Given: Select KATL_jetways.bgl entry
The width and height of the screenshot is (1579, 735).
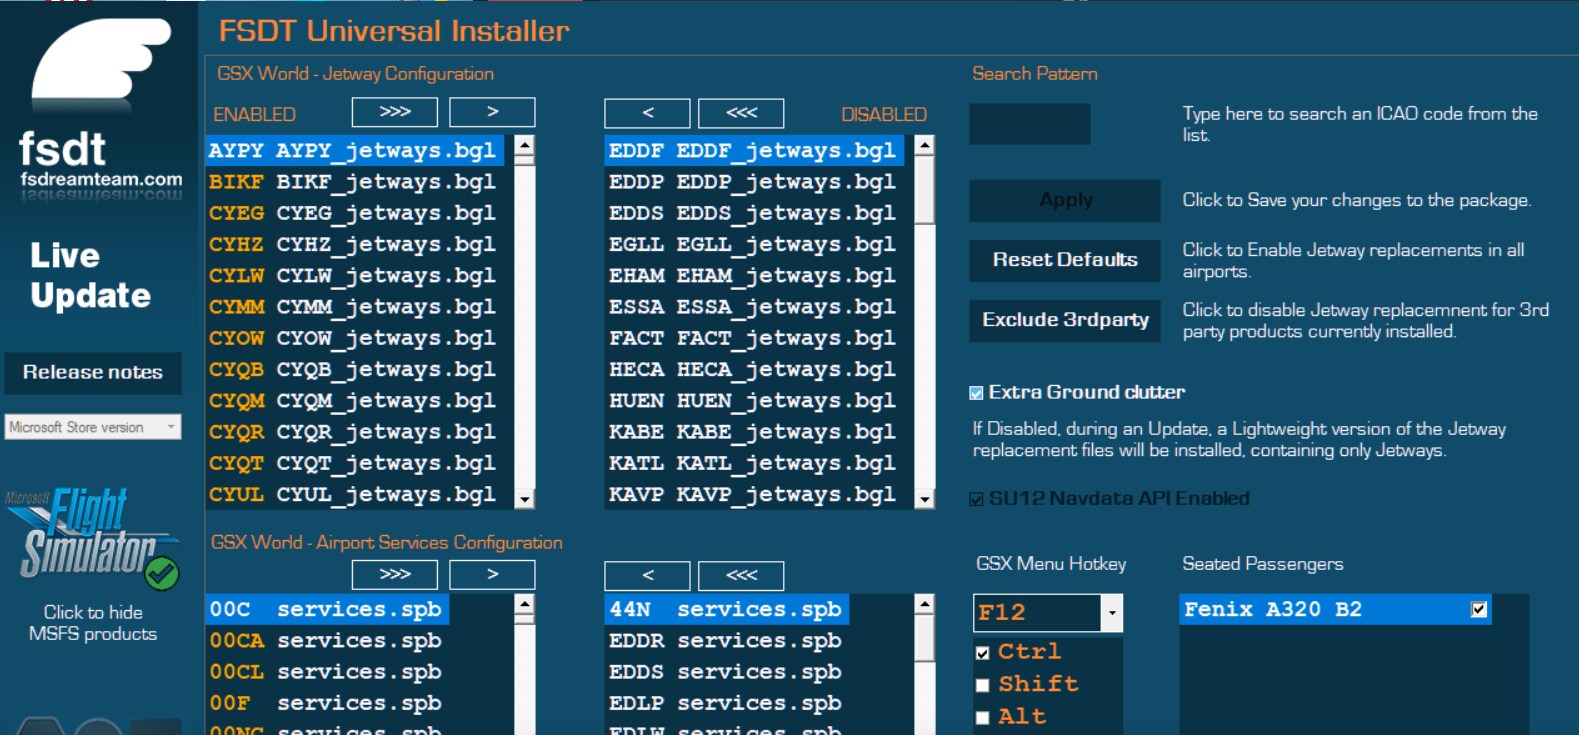Looking at the screenshot, I should pos(755,463).
